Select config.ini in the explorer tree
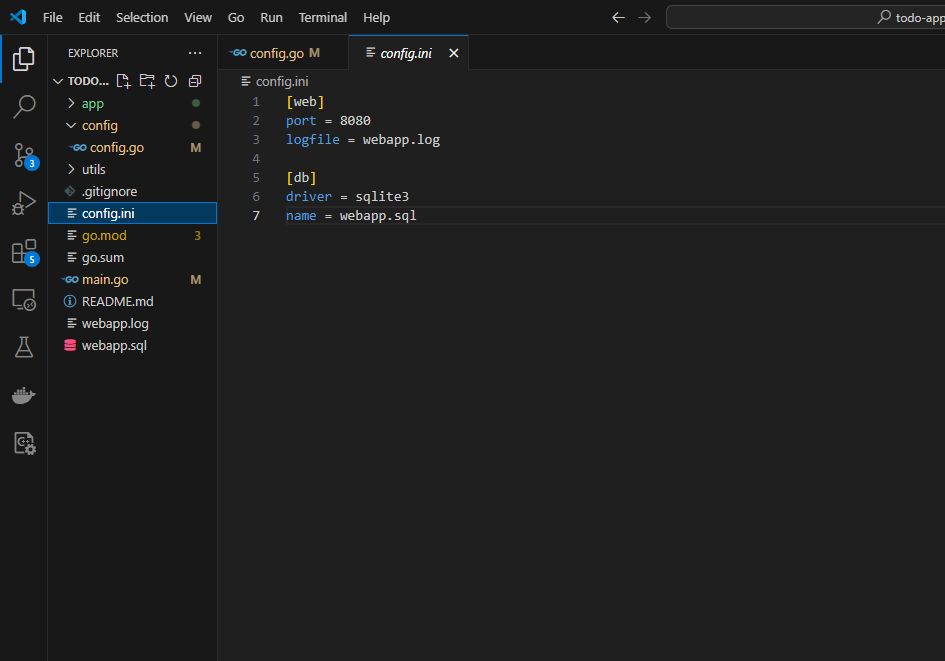 (133, 213)
